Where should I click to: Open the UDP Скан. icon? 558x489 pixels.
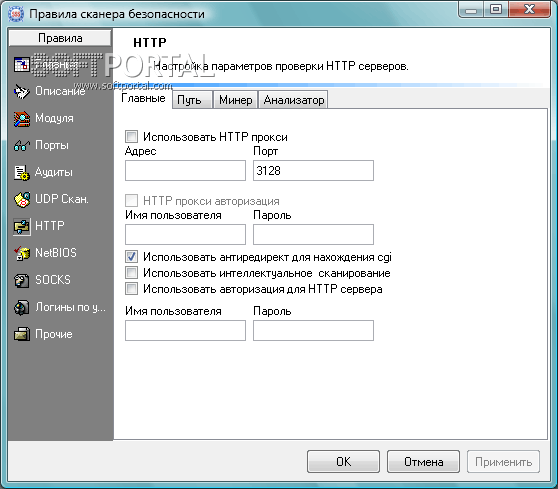[x=22, y=199]
